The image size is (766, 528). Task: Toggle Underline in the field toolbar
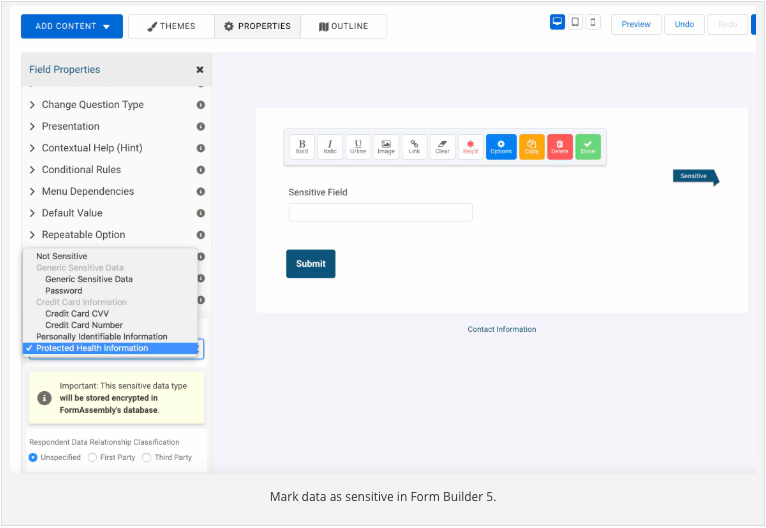tap(358, 147)
